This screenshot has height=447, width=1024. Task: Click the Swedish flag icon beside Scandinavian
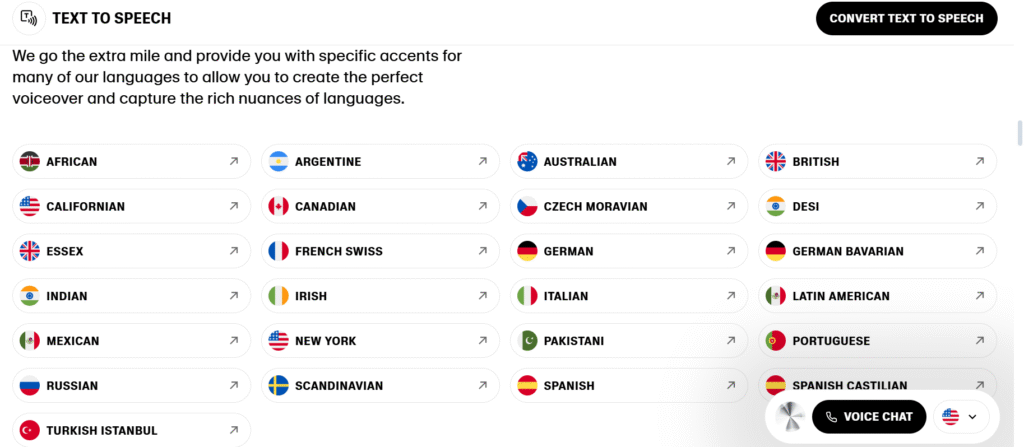click(278, 386)
